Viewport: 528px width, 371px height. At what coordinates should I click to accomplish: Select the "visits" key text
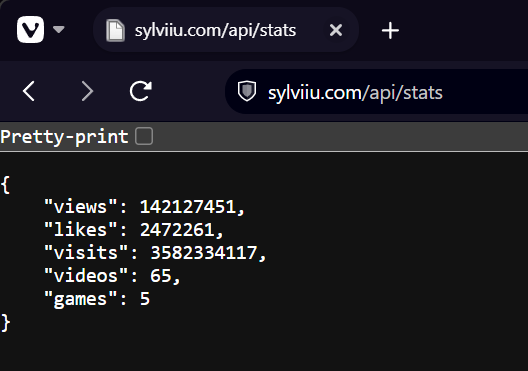point(86,252)
